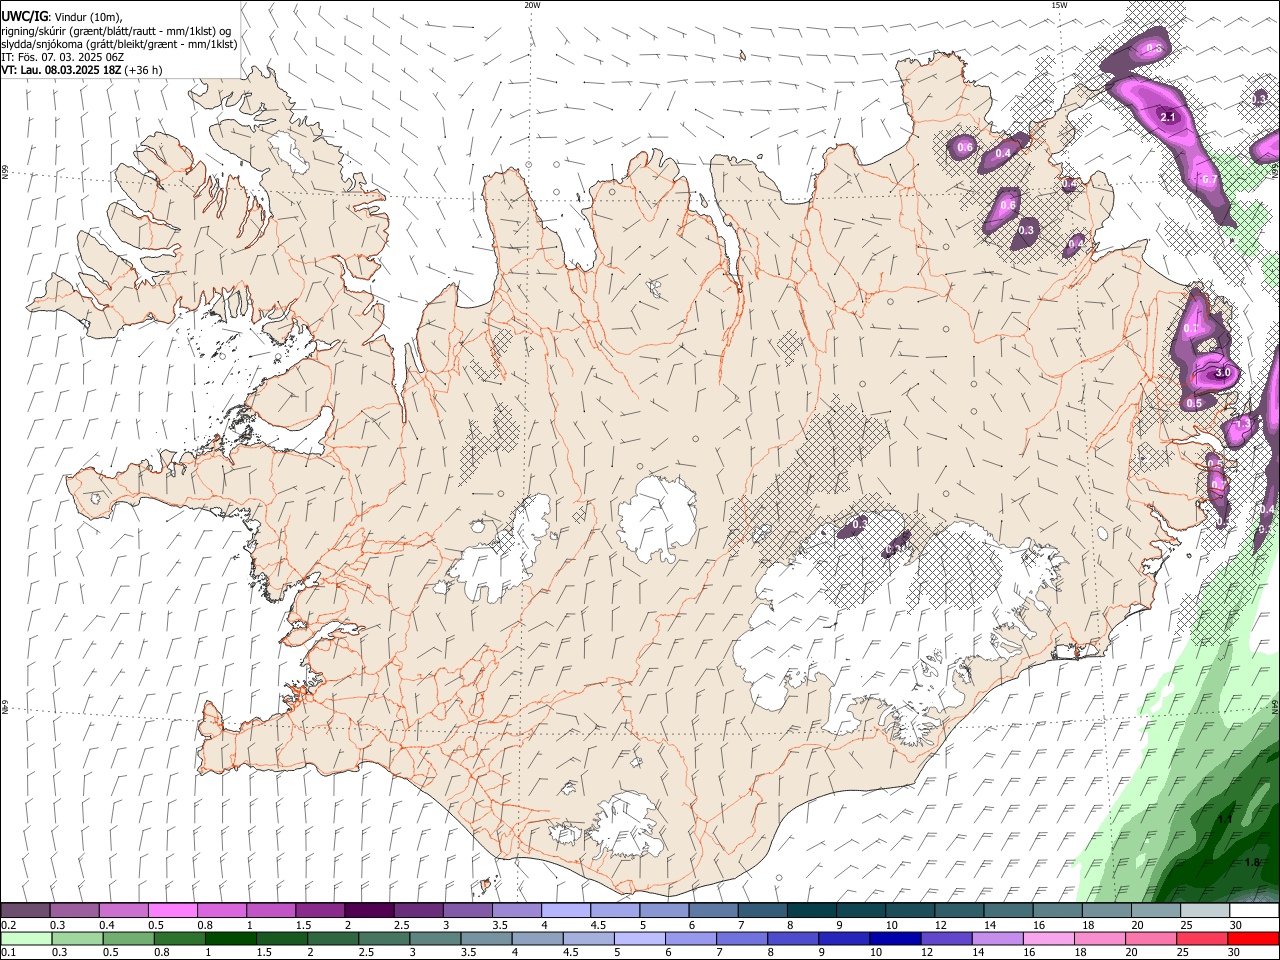This screenshot has height=960, width=1280.
Task: Click the "0.1" label under rain legend
Action: coord(8,953)
